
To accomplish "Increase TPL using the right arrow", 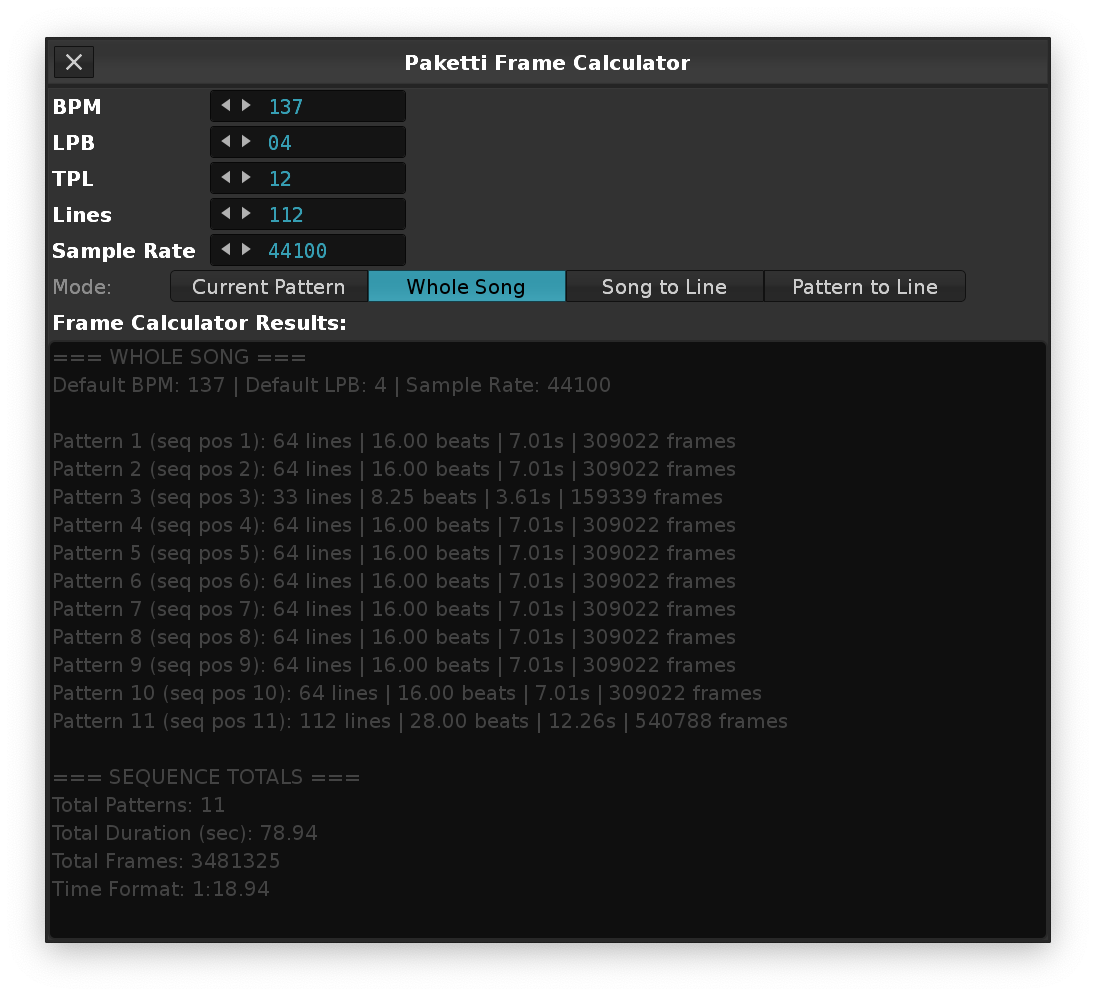I will pyautogui.click(x=246, y=178).
